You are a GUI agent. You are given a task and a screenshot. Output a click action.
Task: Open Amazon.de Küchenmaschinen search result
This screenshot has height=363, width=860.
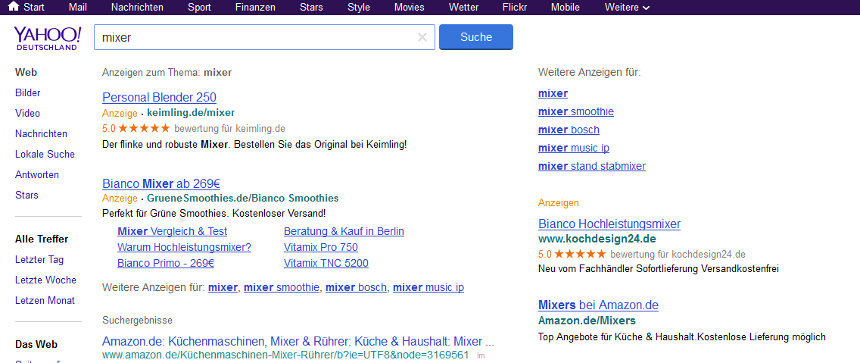tap(298, 341)
